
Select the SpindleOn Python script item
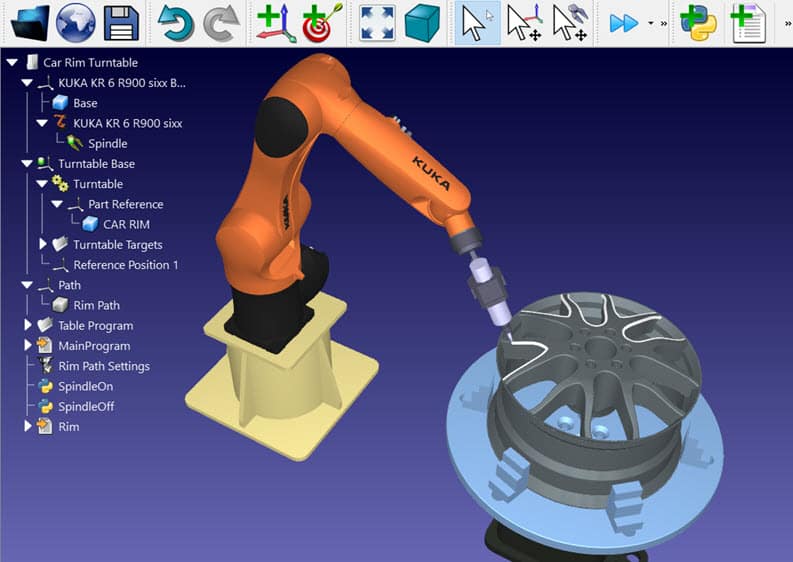tap(85, 386)
